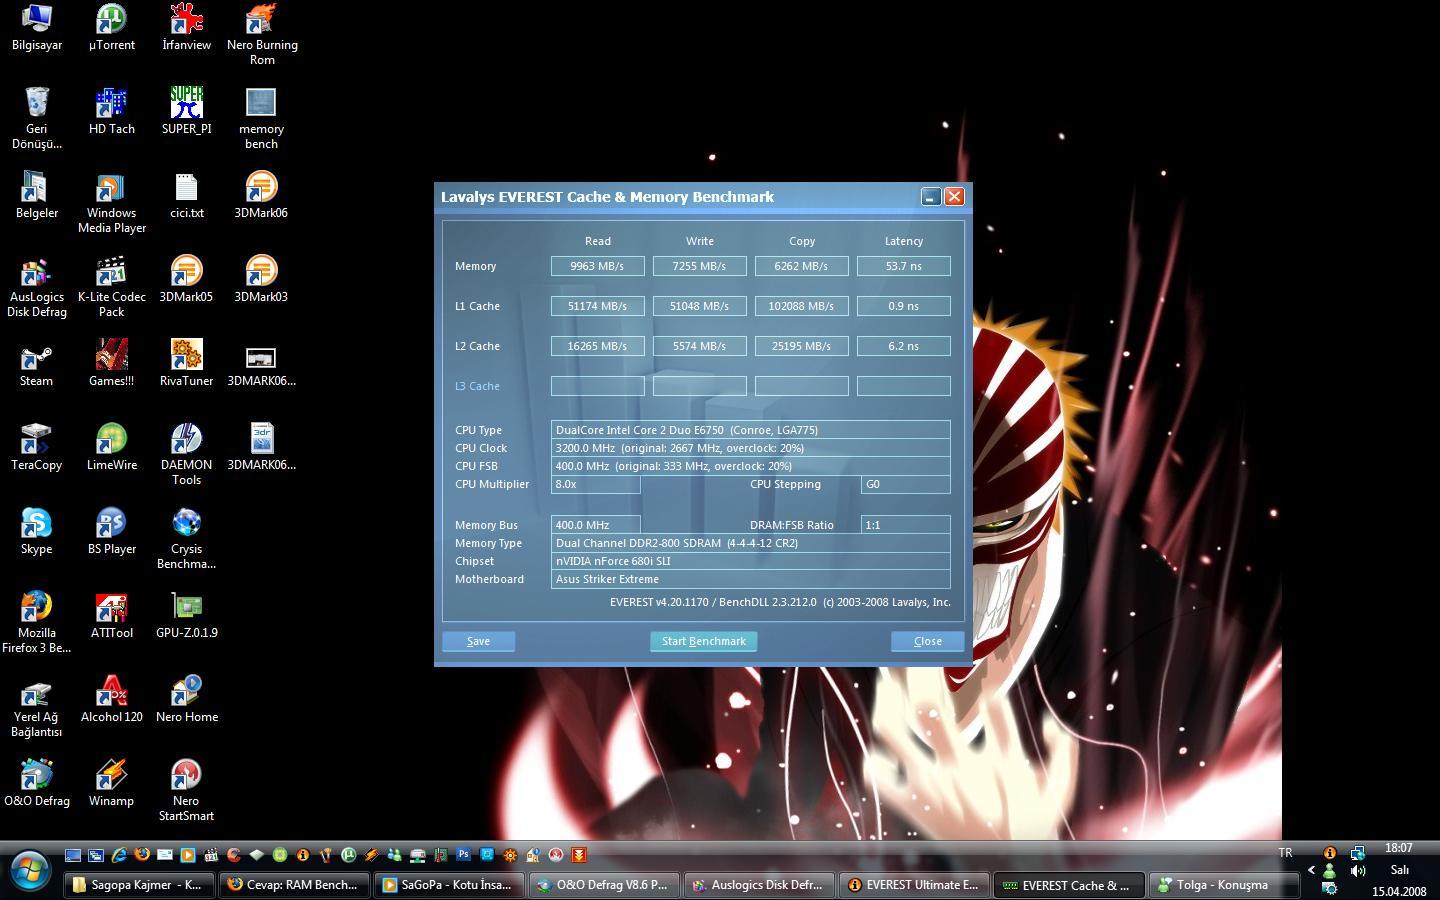This screenshot has width=1440, height=900.
Task: Open the cici.txt file
Action: (x=186, y=195)
